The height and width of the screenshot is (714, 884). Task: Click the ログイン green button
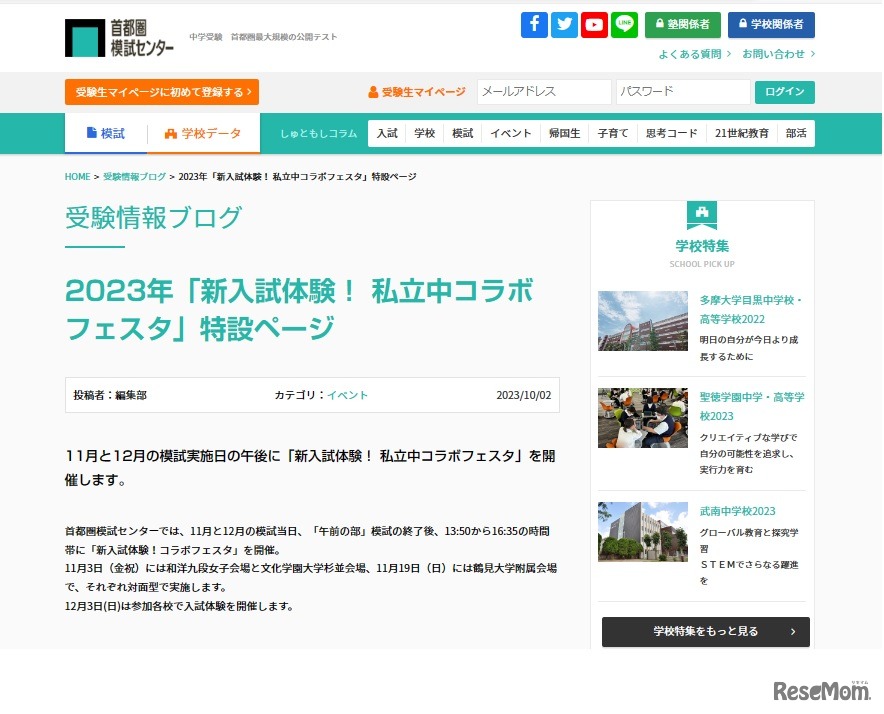(785, 91)
